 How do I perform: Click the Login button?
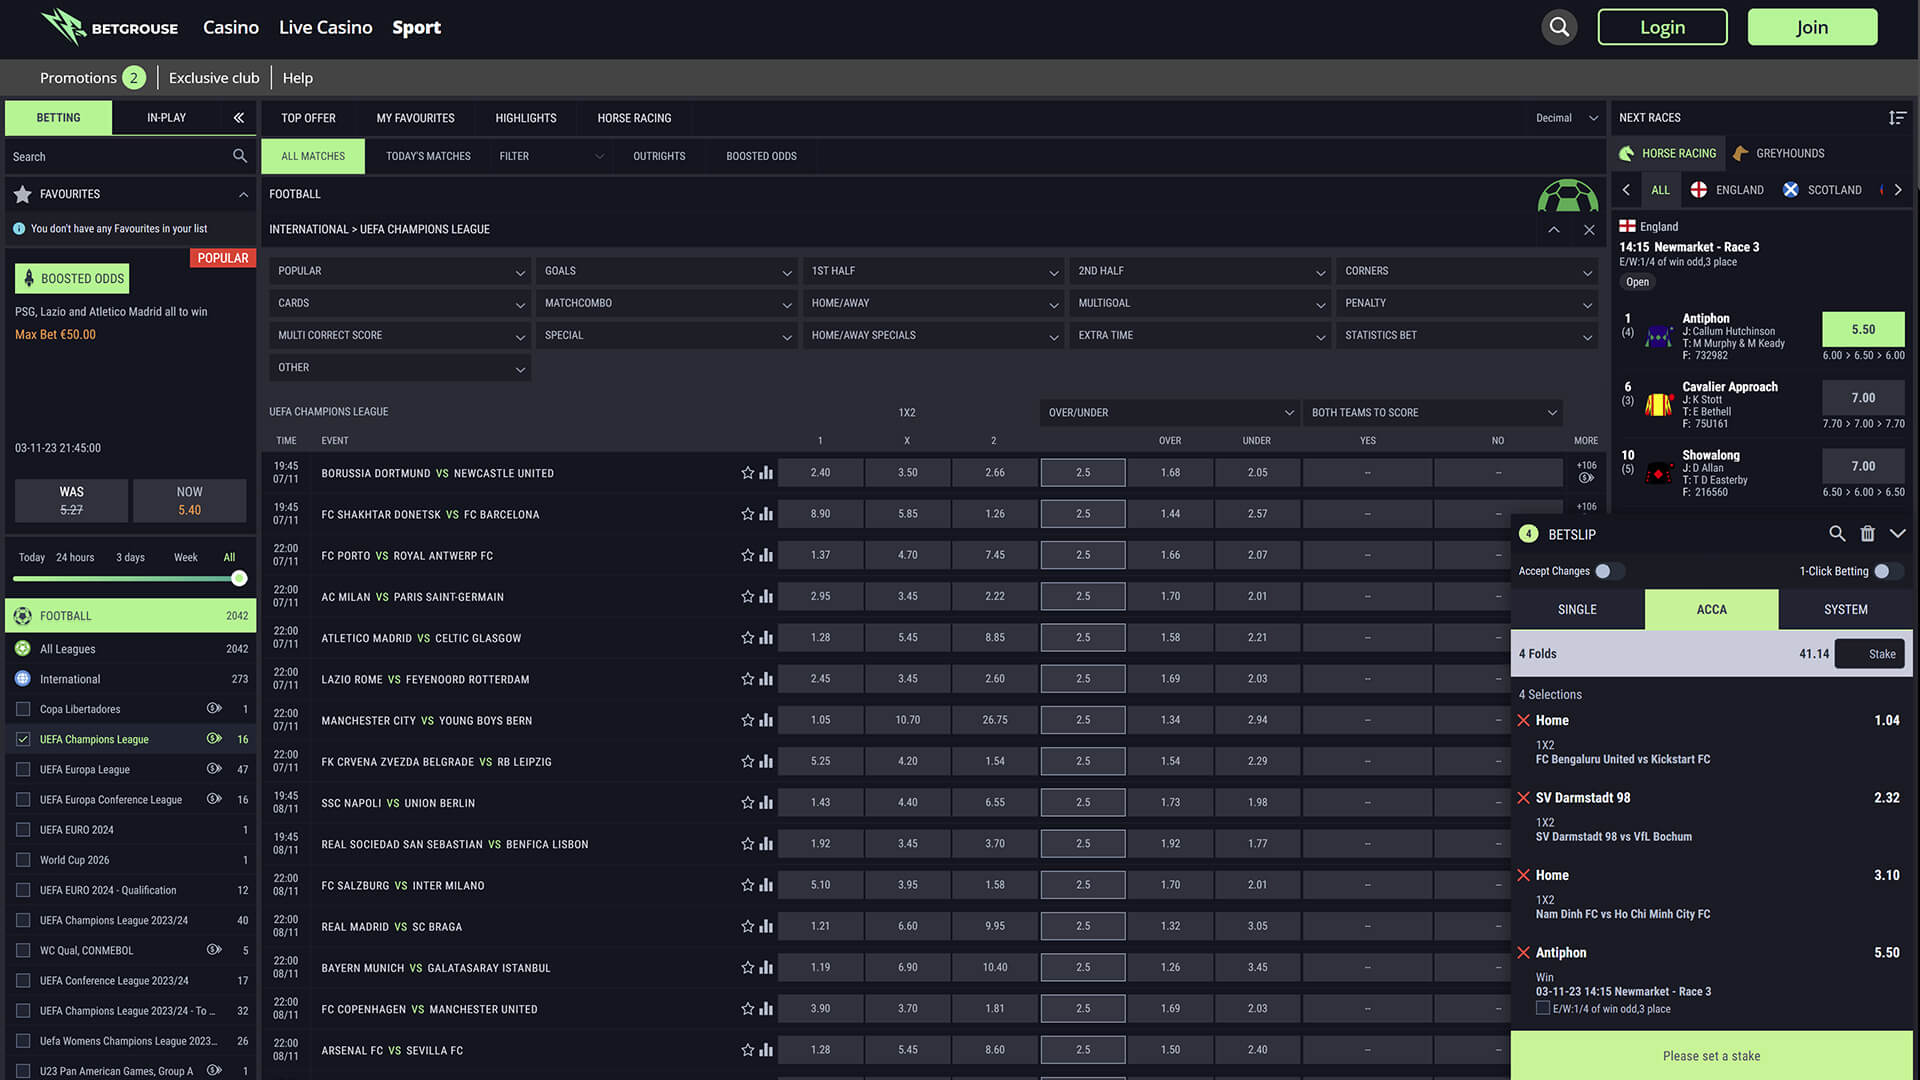(x=1662, y=27)
